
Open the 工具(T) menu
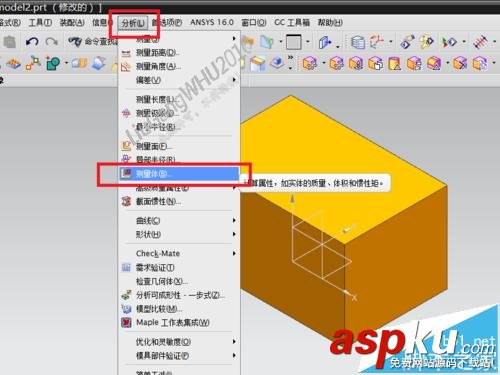coord(40,23)
